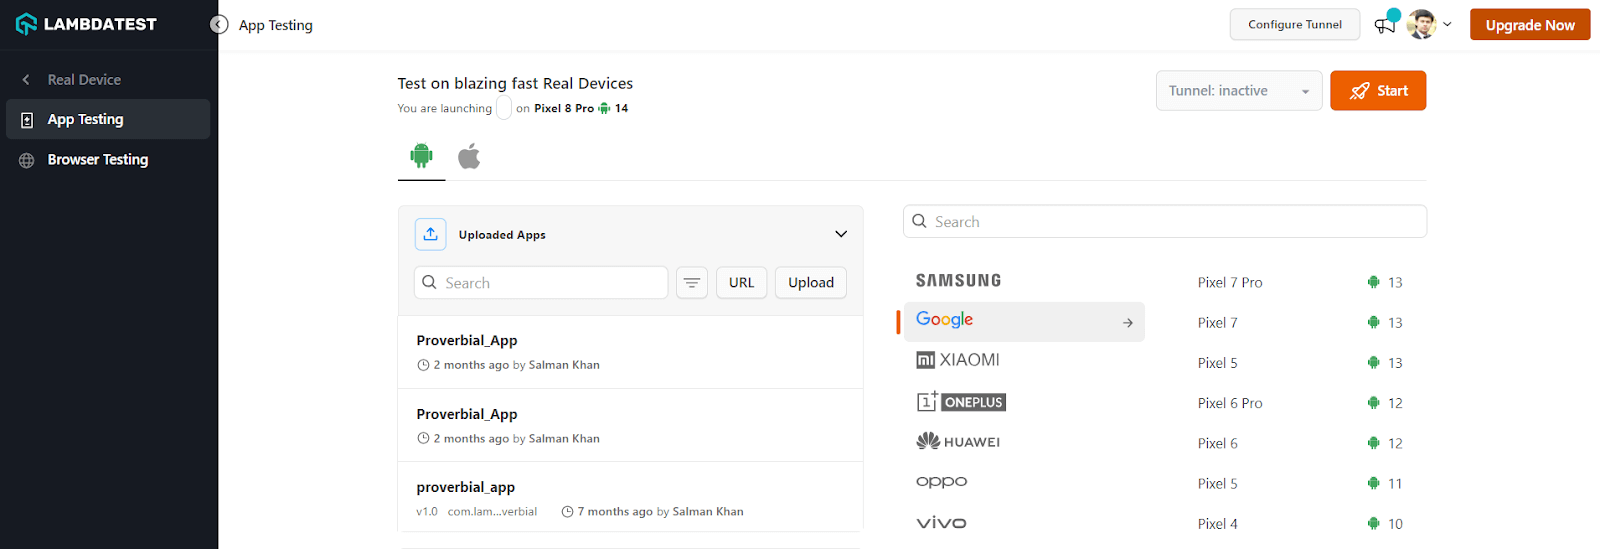Open the Tunnel: inactive dropdown
The height and width of the screenshot is (549, 1600).
tap(1238, 91)
